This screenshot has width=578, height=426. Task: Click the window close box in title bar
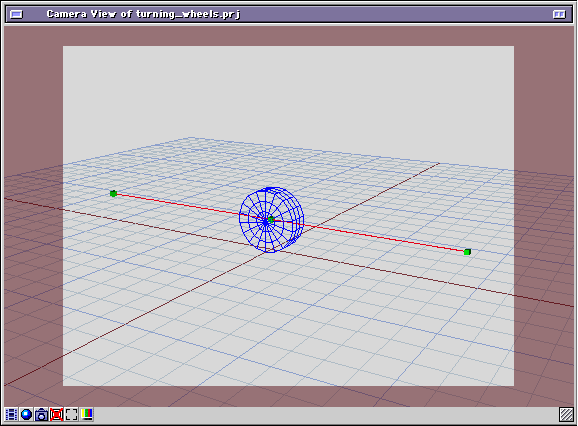[16, 14]
